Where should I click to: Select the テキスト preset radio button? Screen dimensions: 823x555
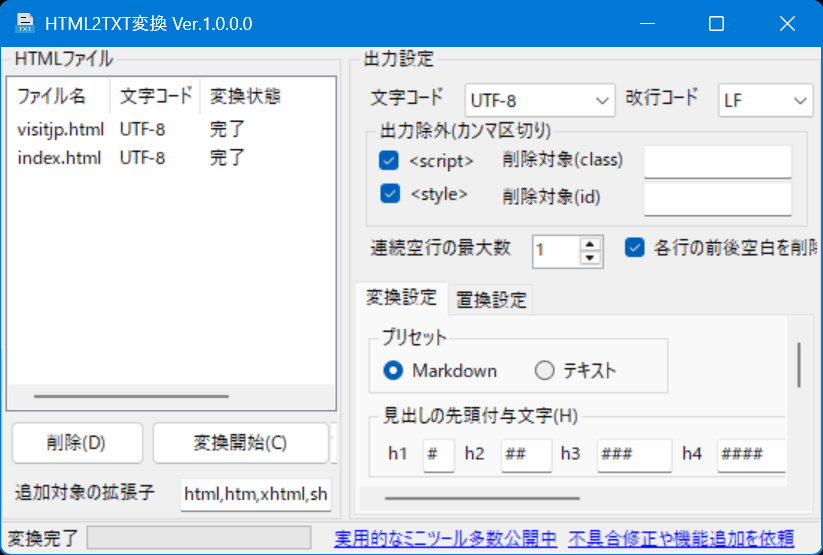[544, 370]
